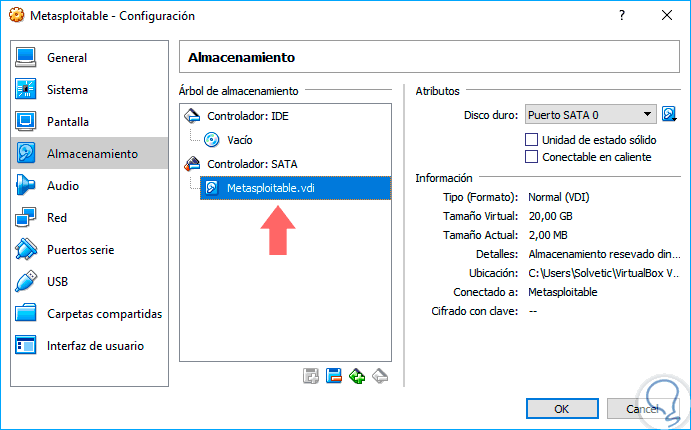Open the Puerto SATA 0 dropdown
Screen dimensions: 691x430
[x=591, y=115]
